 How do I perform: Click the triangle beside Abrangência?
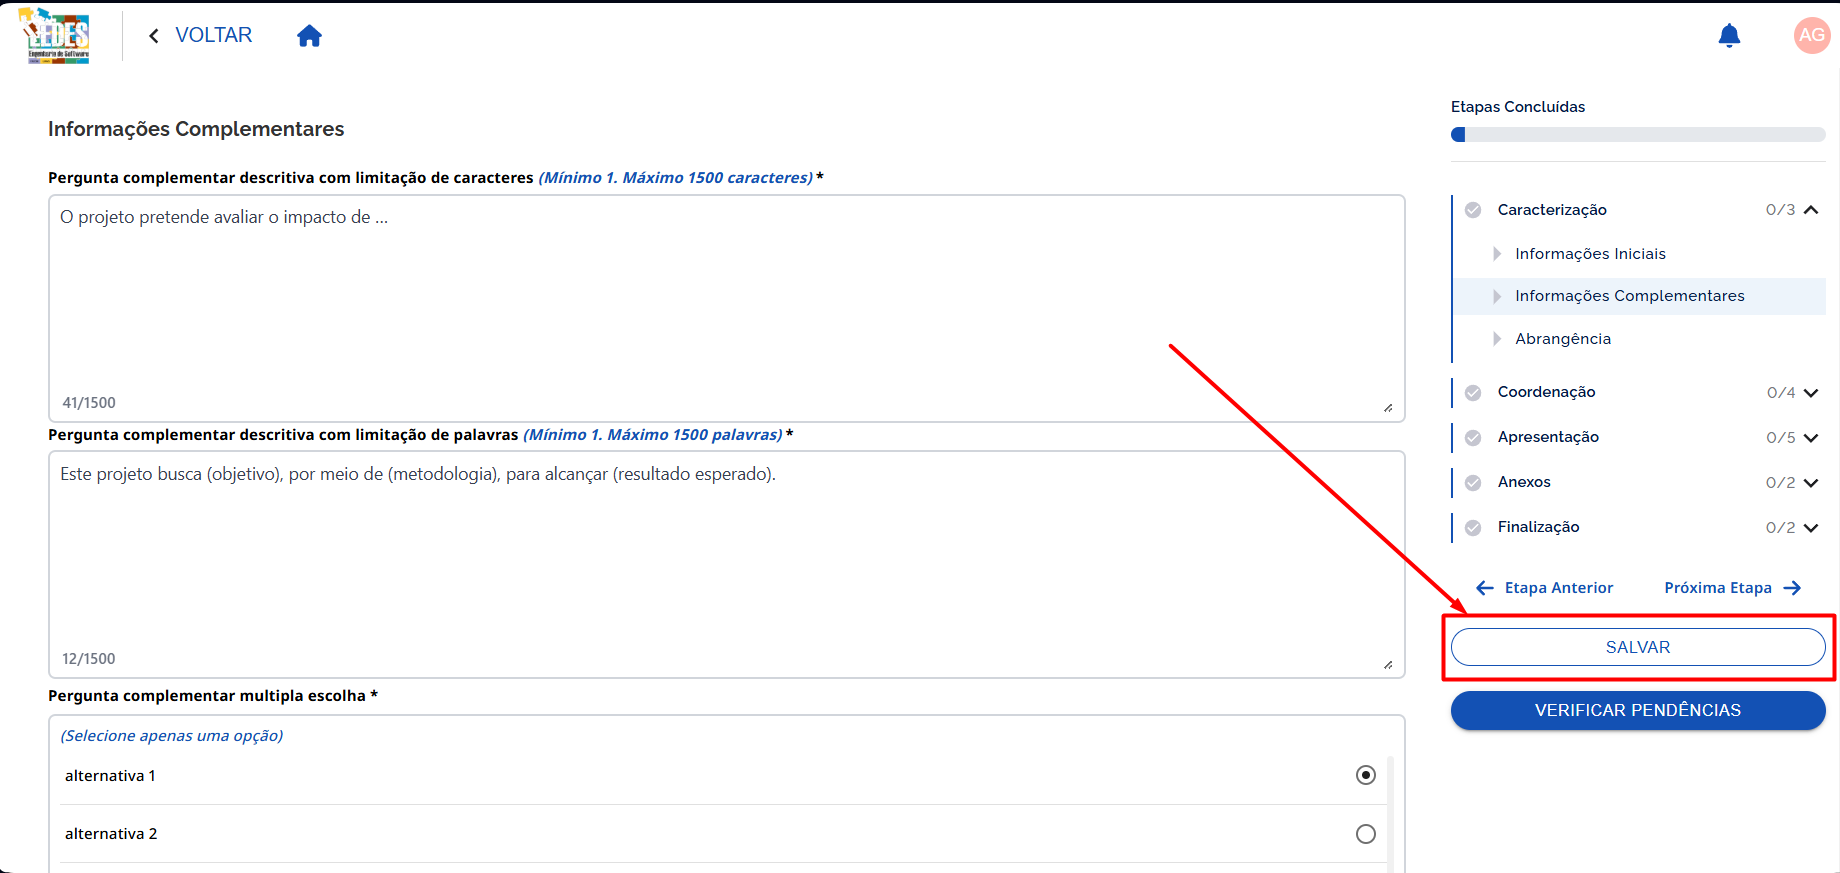(1497, 339)
